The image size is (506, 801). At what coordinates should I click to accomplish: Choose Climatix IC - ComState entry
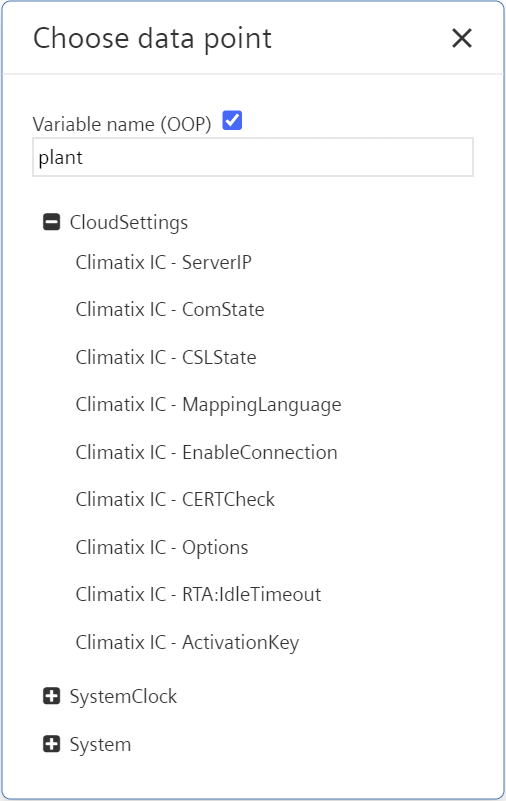coord(170,310)
